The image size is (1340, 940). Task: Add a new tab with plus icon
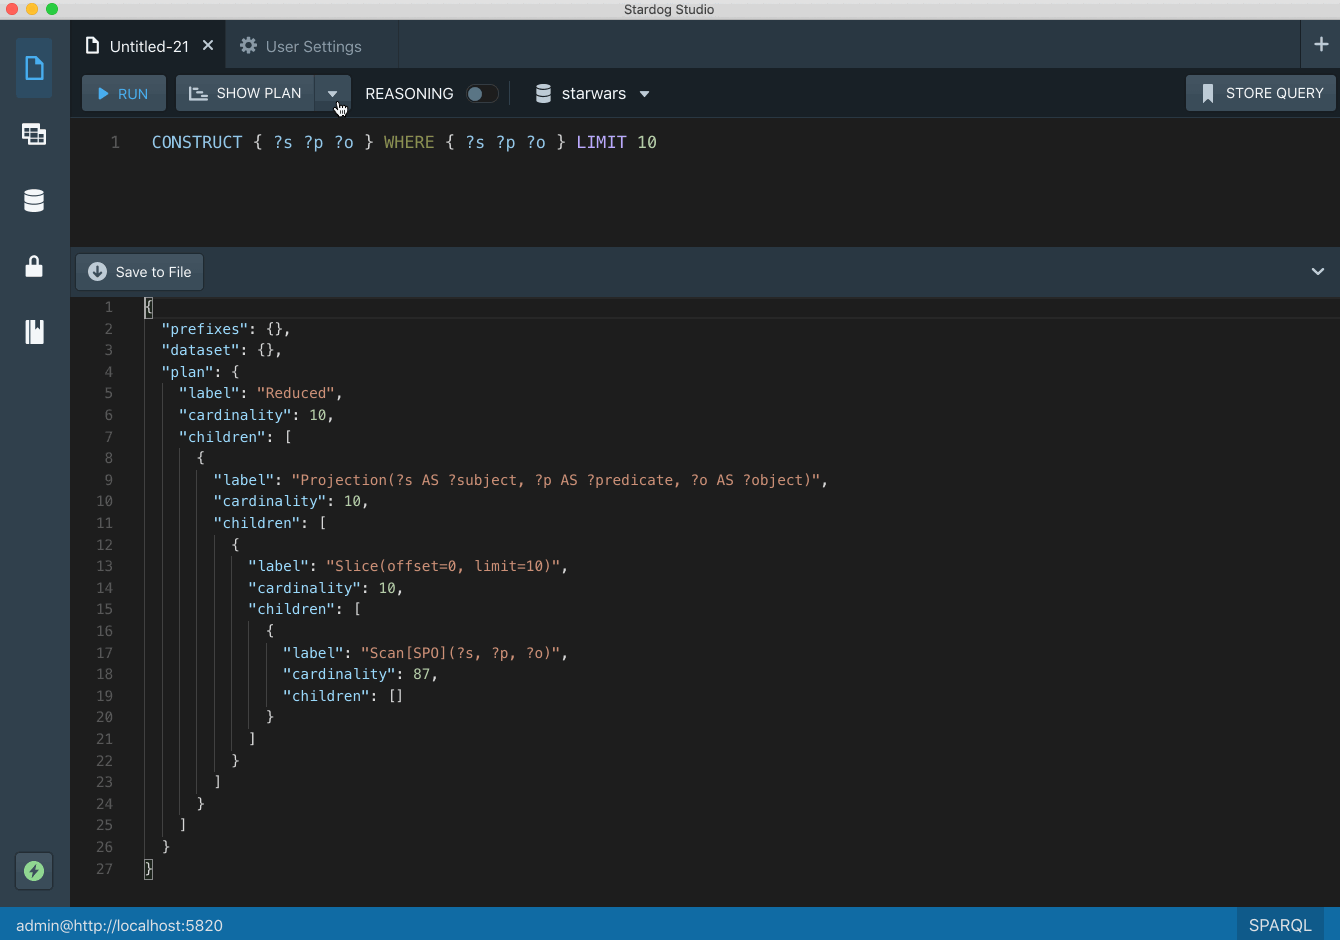[1321, 45]
